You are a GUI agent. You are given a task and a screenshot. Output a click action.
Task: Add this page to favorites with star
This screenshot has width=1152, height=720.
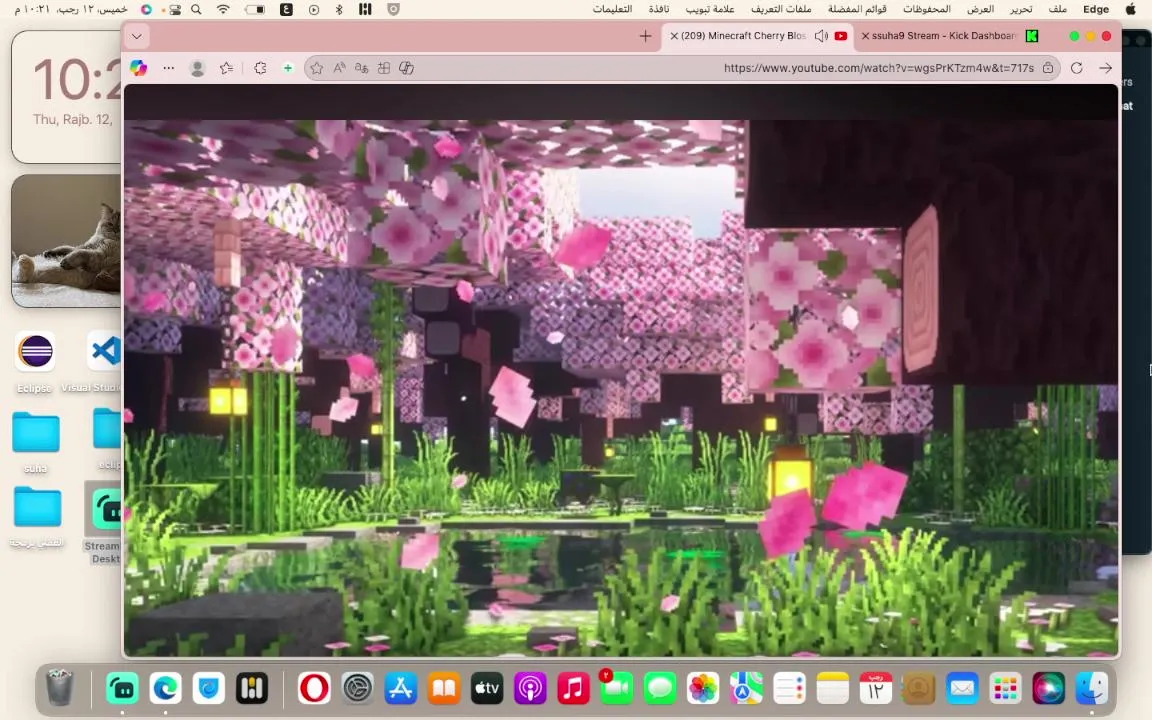click(x=317, y=68)
